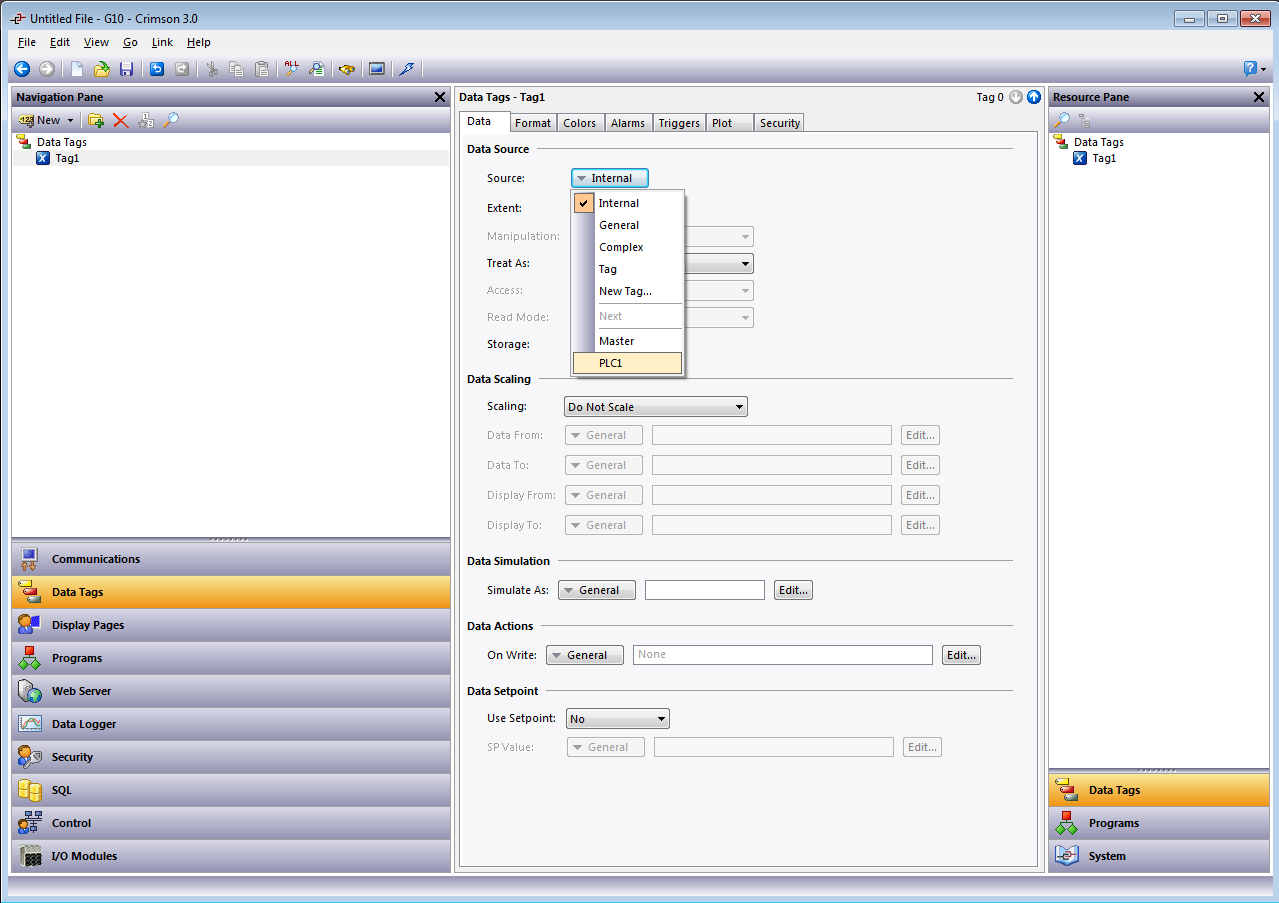The image size is (1279, 903).
Task: Choose General from source menu
Action: pyautogui.click(x=627, y=225)
